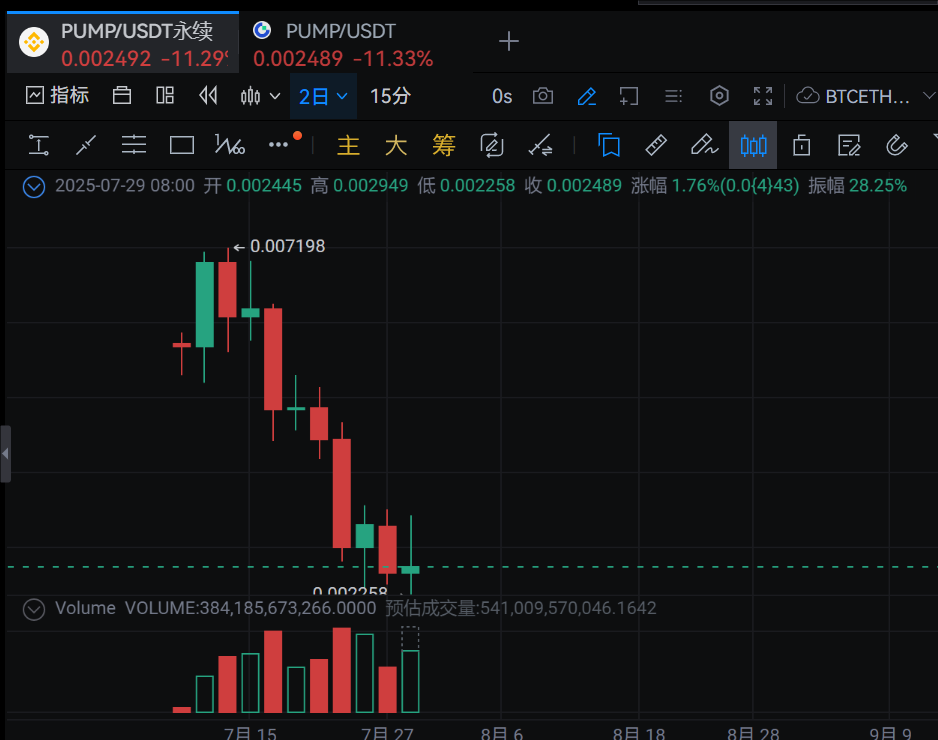Toggle the highlighted candlestick display button
The height and width of the screenshot is (740, 938).
(753, 146)
